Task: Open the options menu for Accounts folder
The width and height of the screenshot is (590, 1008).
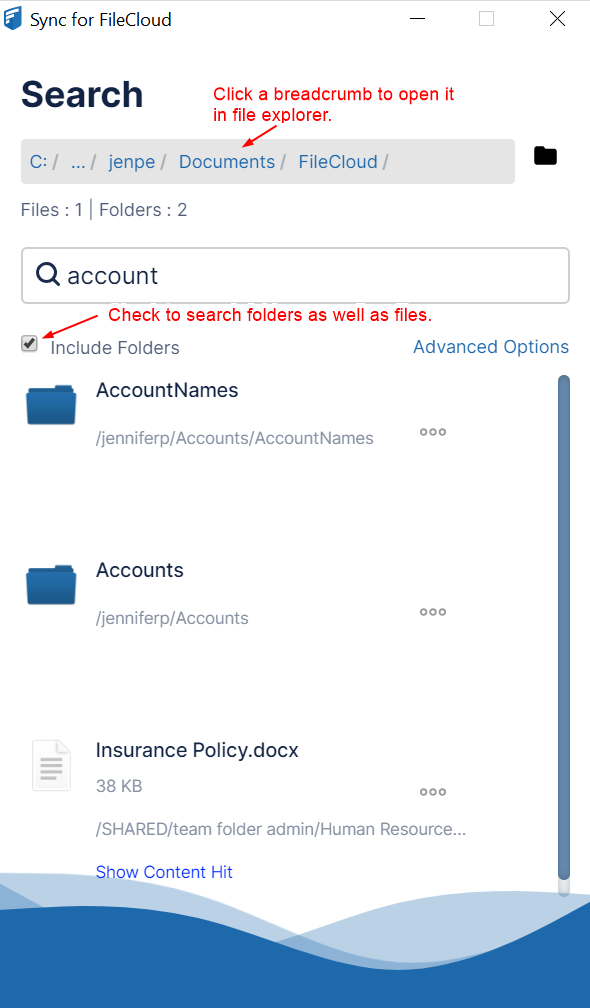Action: tap(432, 611)
